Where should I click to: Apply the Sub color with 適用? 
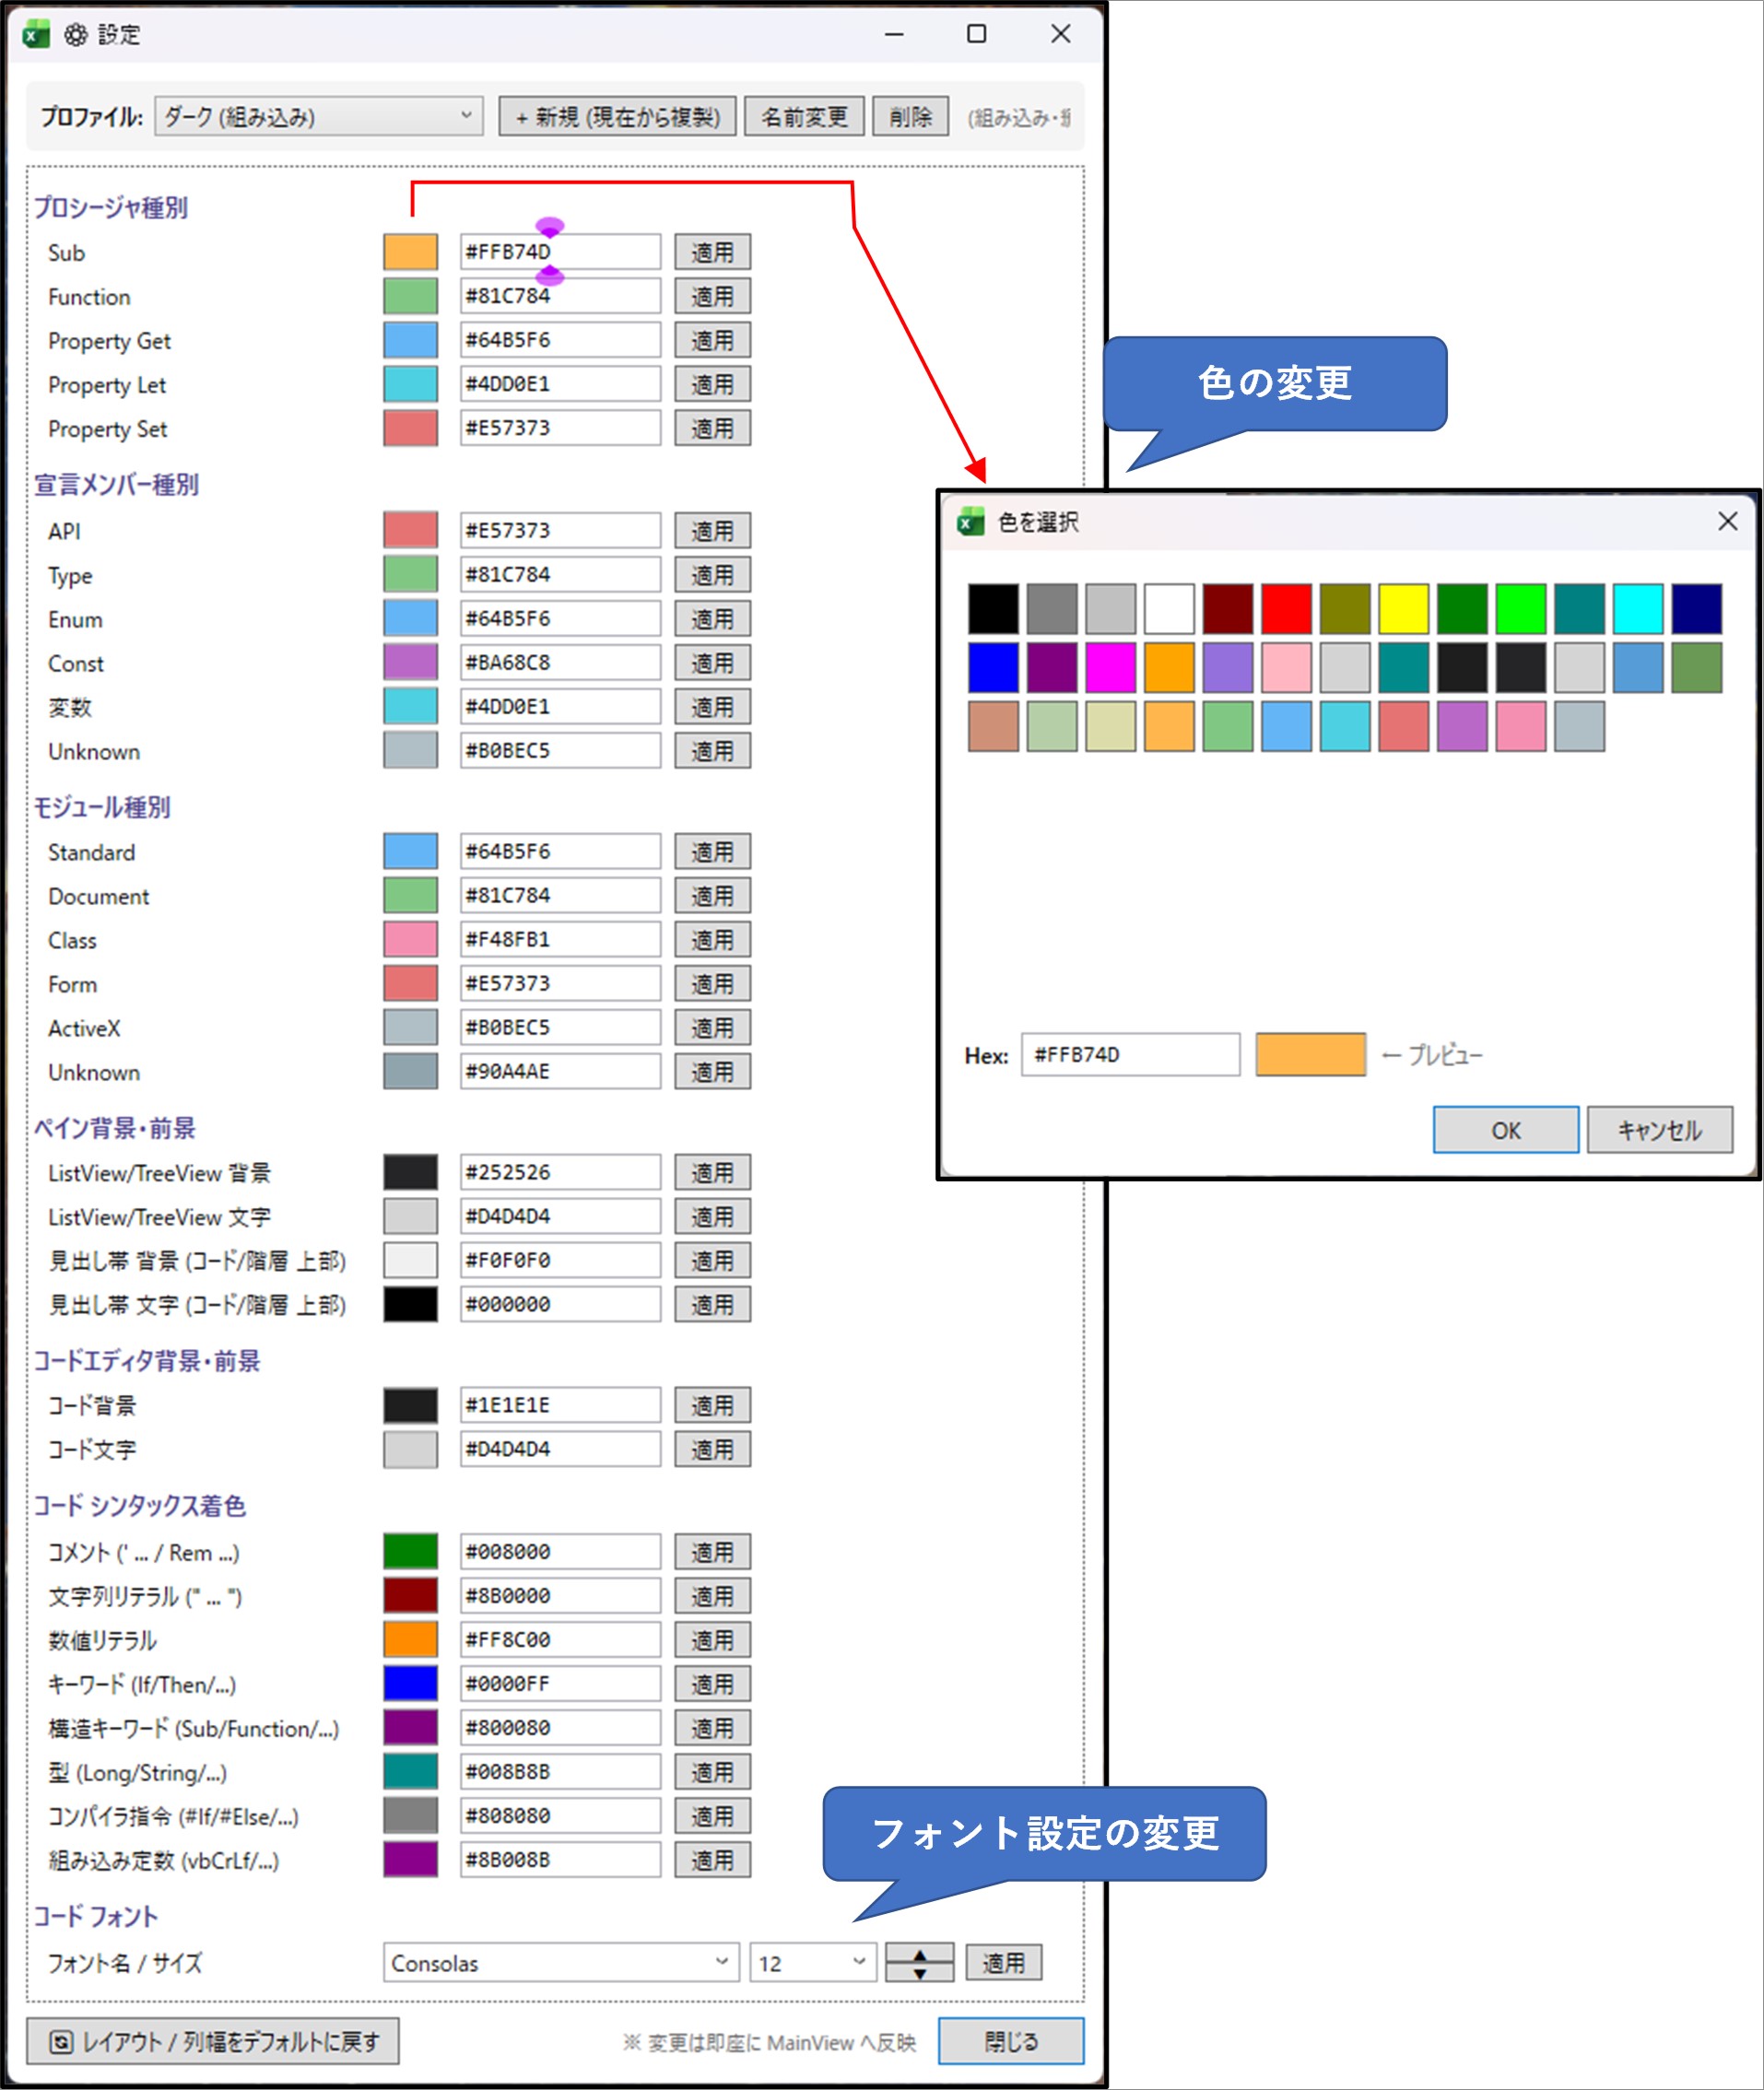tap(712, 252)
